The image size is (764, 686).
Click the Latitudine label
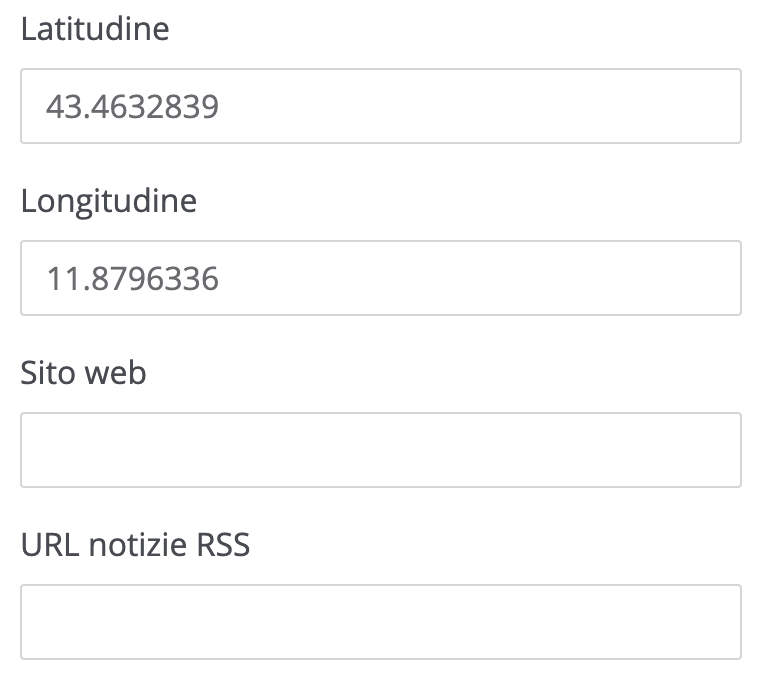pyautogui.click(x=95, y=29)
